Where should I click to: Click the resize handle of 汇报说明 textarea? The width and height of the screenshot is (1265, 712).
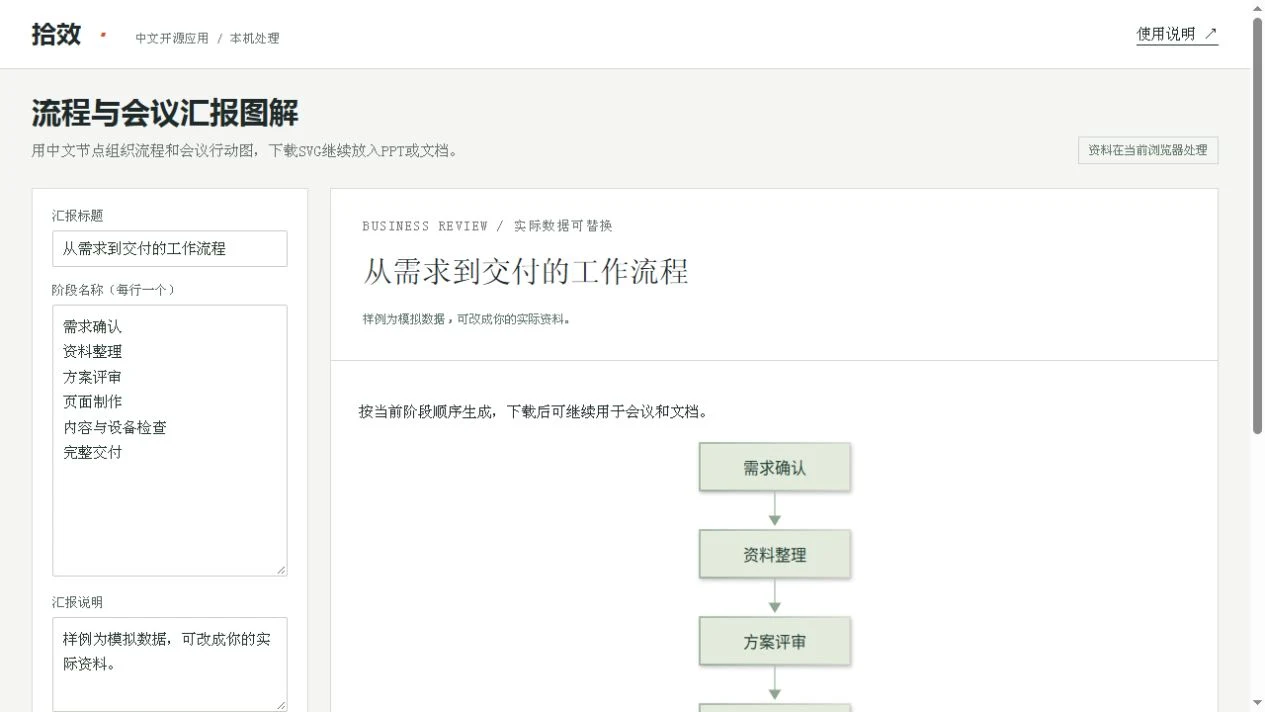click(281, 705)
